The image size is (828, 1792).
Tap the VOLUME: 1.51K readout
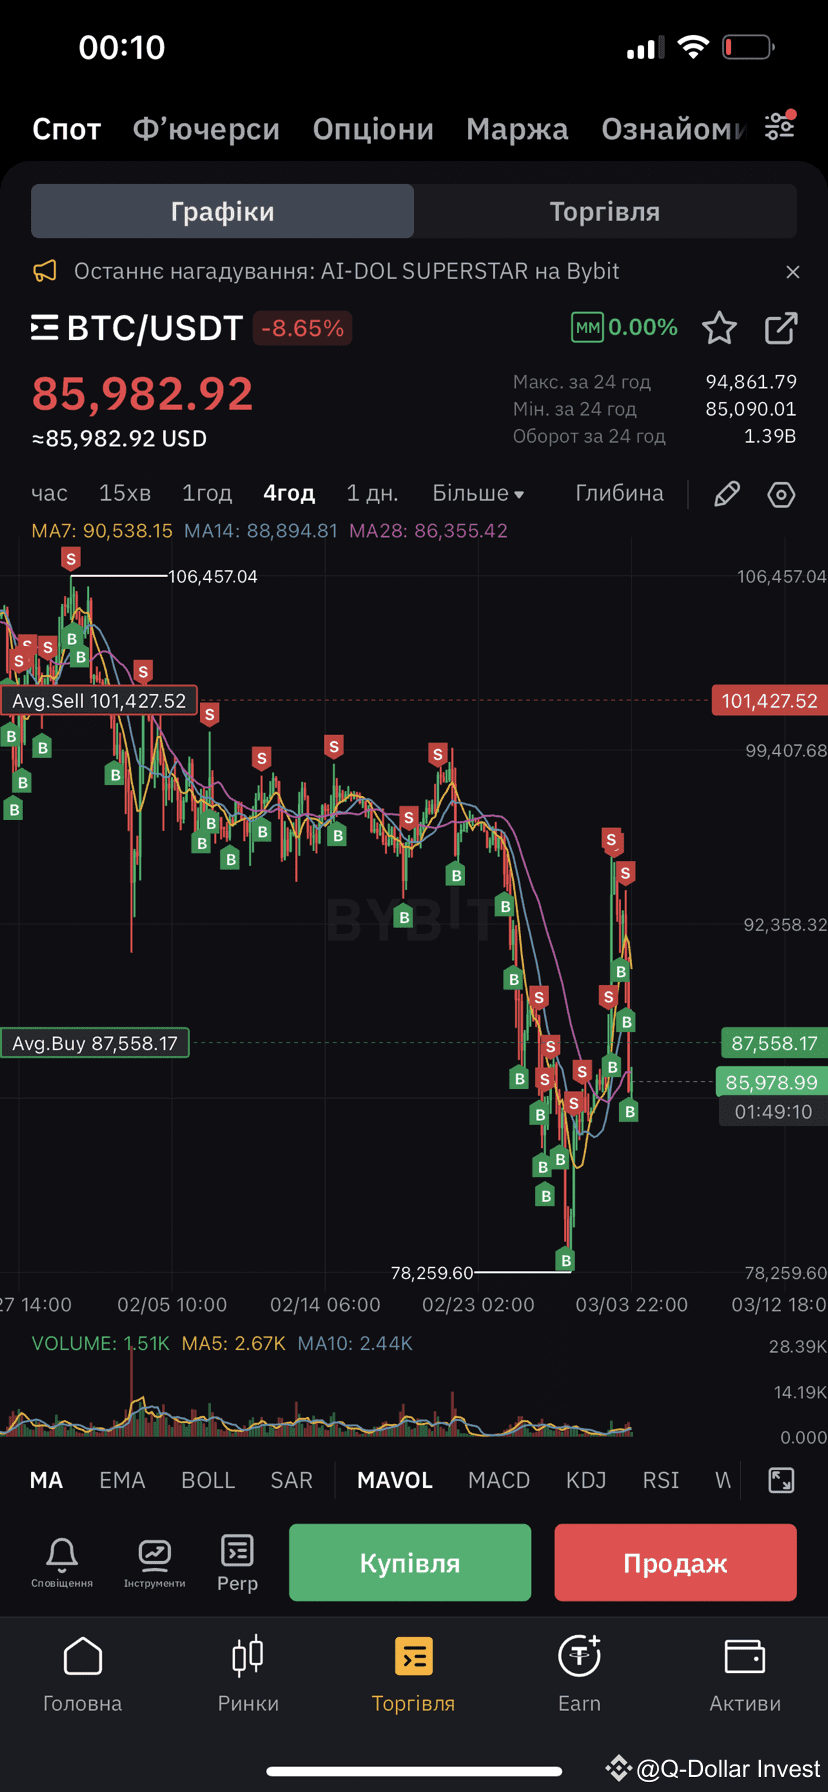(101, 1343)
